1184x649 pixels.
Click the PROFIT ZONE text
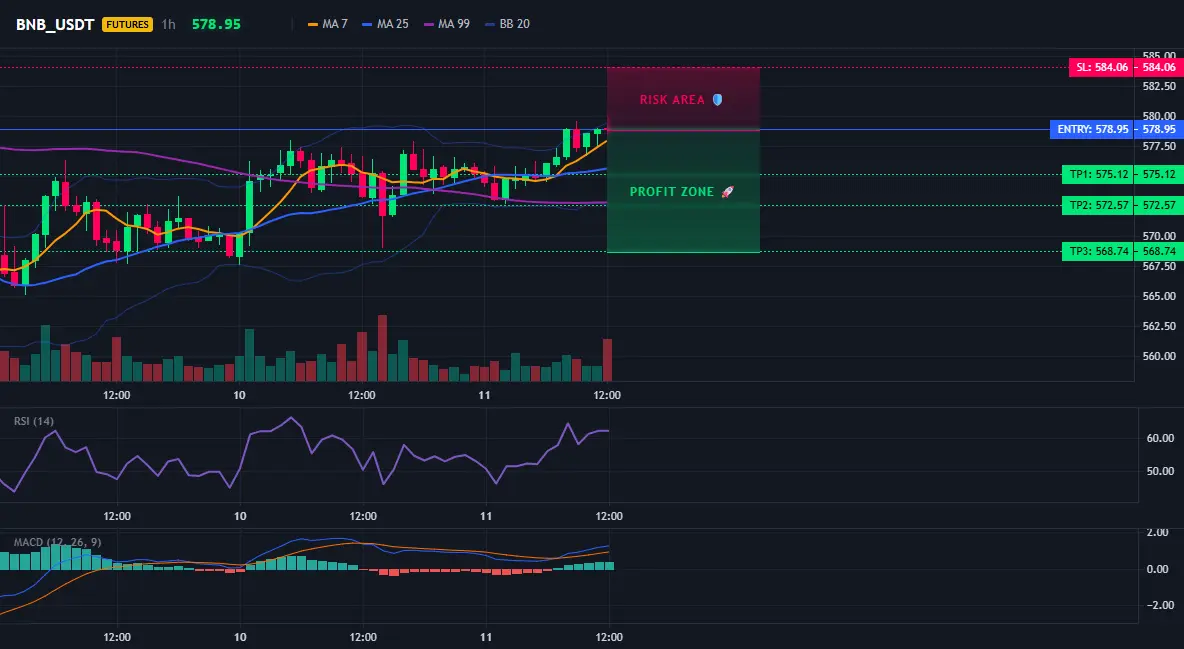click(x=672, y=192)
